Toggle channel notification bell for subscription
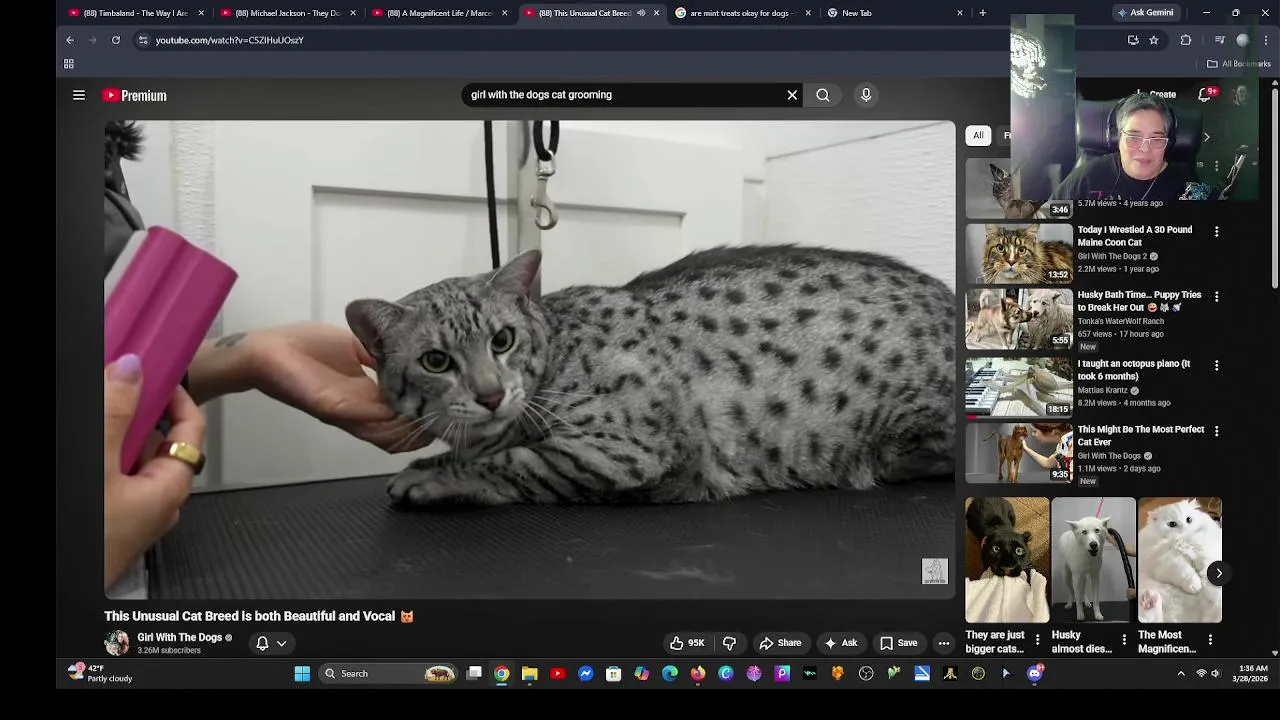1280x720 pixels. (262, 643)
